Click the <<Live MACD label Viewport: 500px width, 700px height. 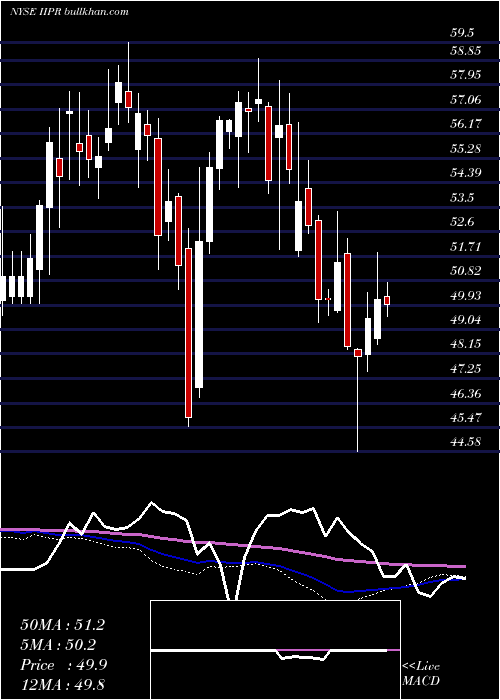[x=421, y=673]
